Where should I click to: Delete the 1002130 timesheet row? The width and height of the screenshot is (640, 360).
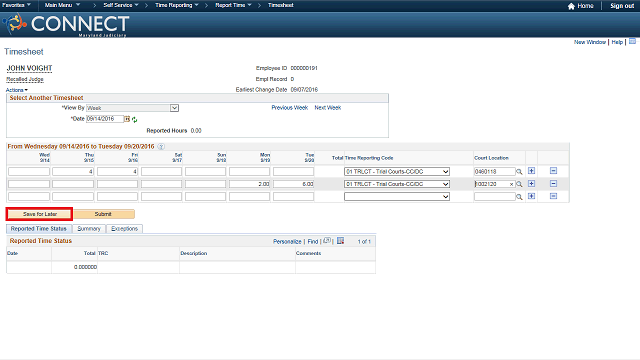pos(553,184)
